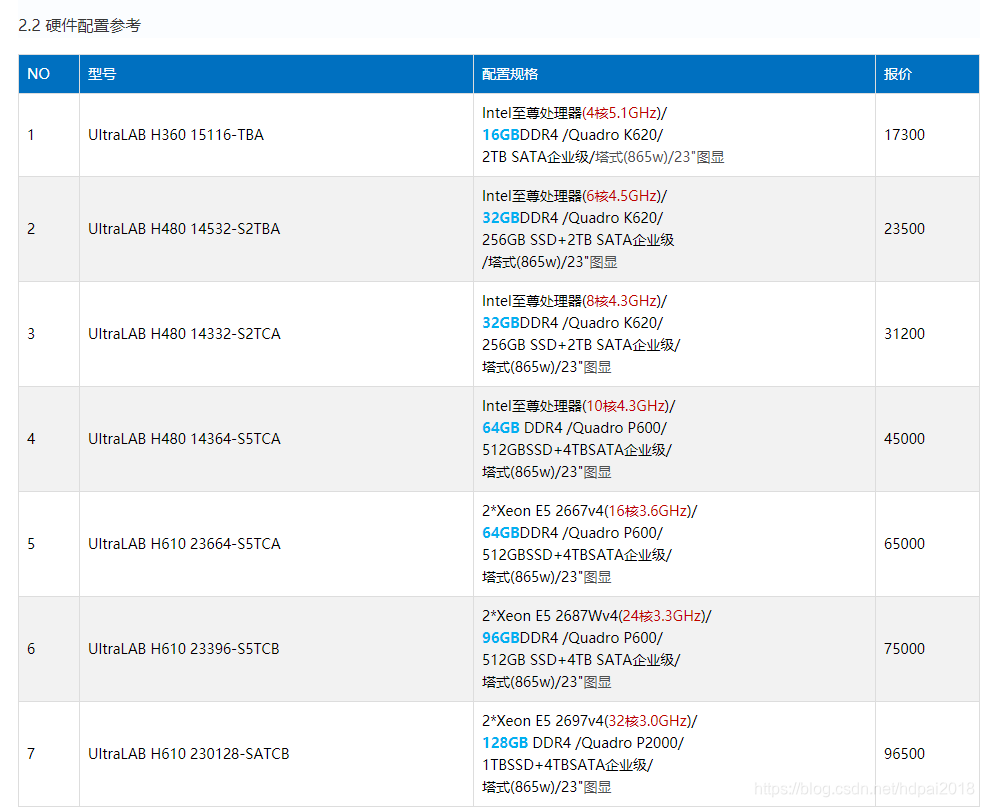The image size is (984, 807).
Task: Click the price 31200
Action: point(904,334)
